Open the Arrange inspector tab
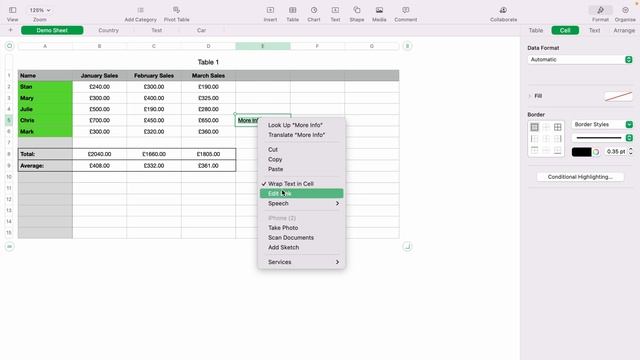 click(x=624, y=30)
